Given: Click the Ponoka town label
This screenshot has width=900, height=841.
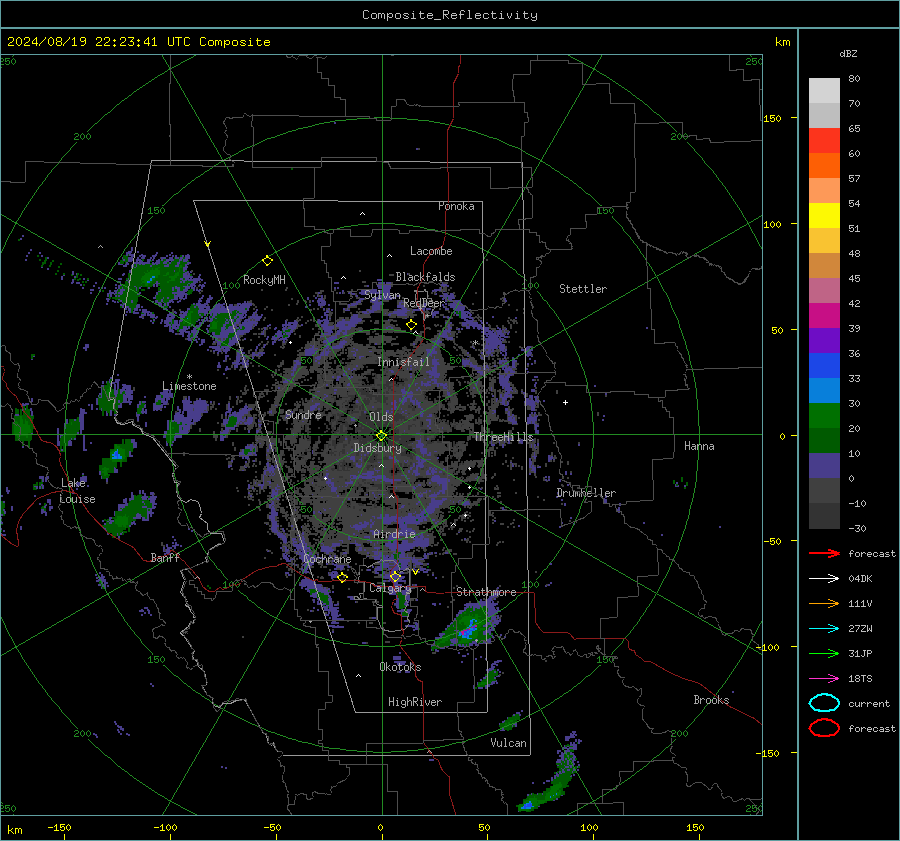Looking at the screenshot, I should click(456, 206).
